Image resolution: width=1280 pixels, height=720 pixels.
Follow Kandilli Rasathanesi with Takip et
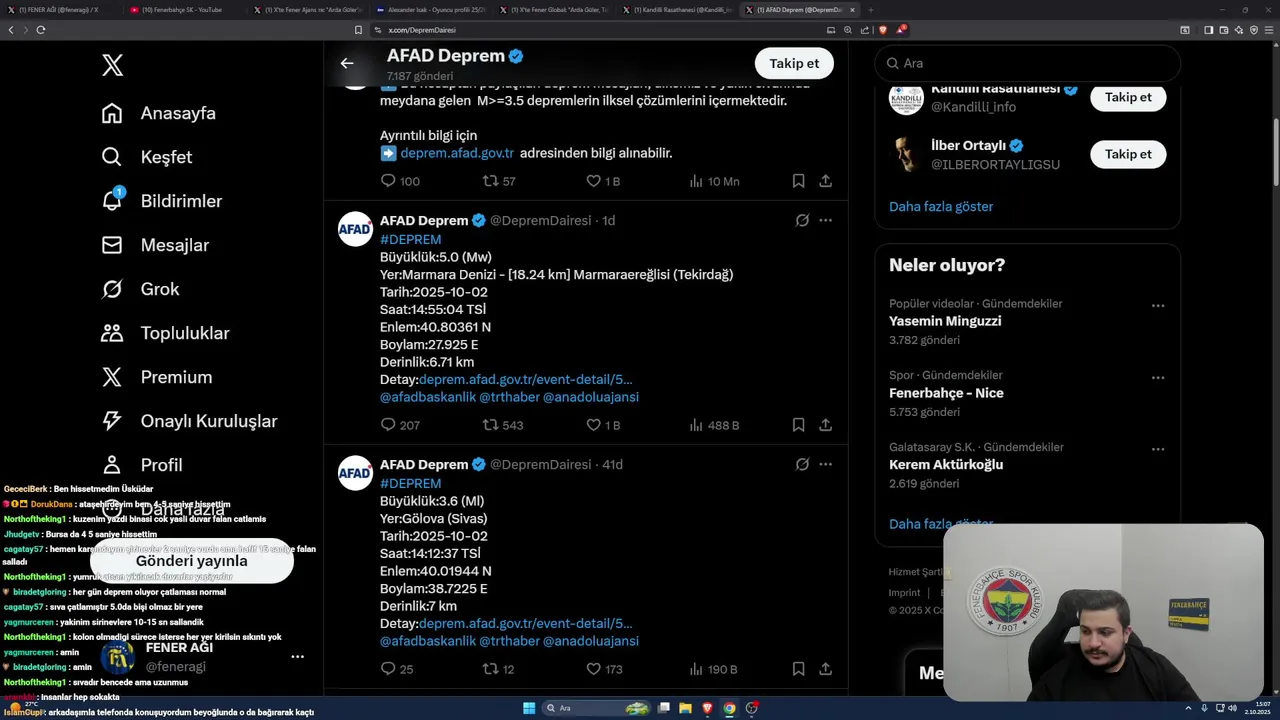1128,97
